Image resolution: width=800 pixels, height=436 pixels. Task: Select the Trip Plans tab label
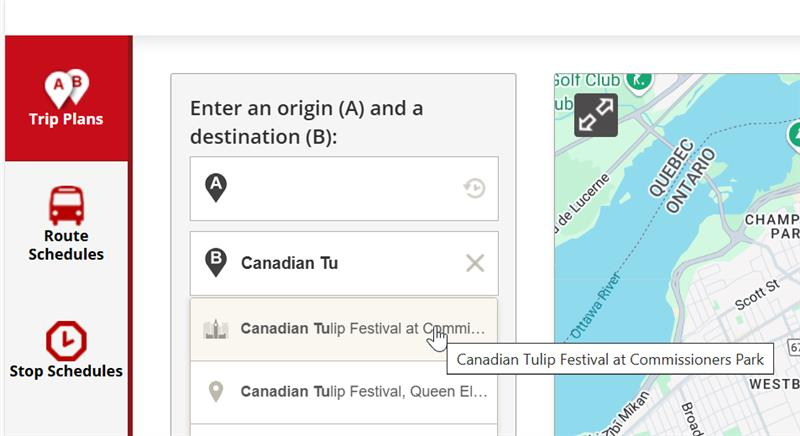click(x=66, y=119)
